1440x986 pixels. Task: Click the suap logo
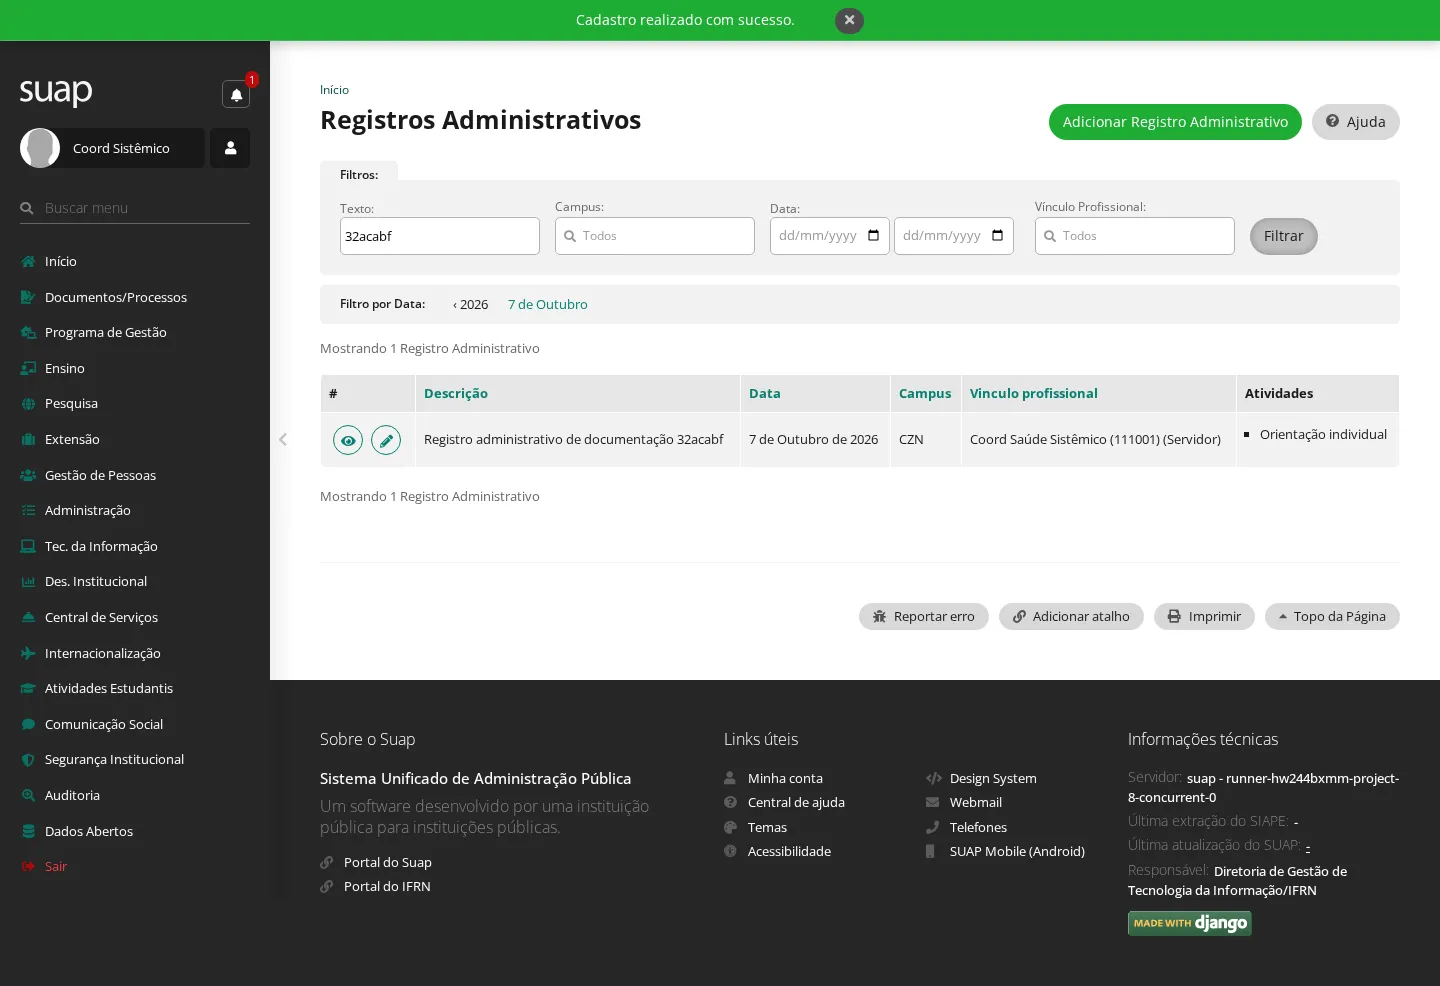56,92
